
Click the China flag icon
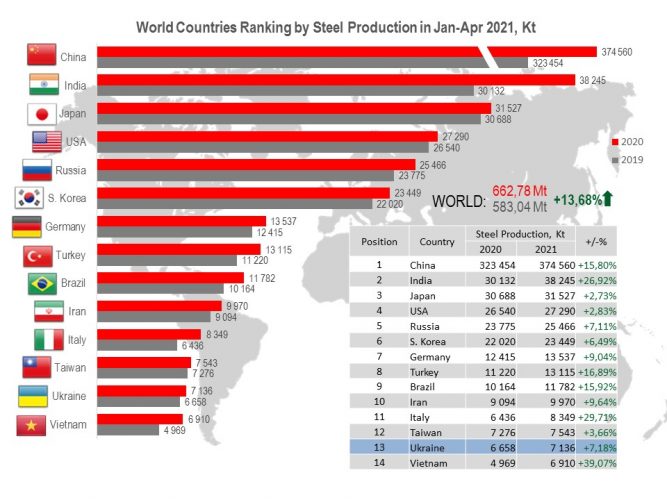click(41, 54)
